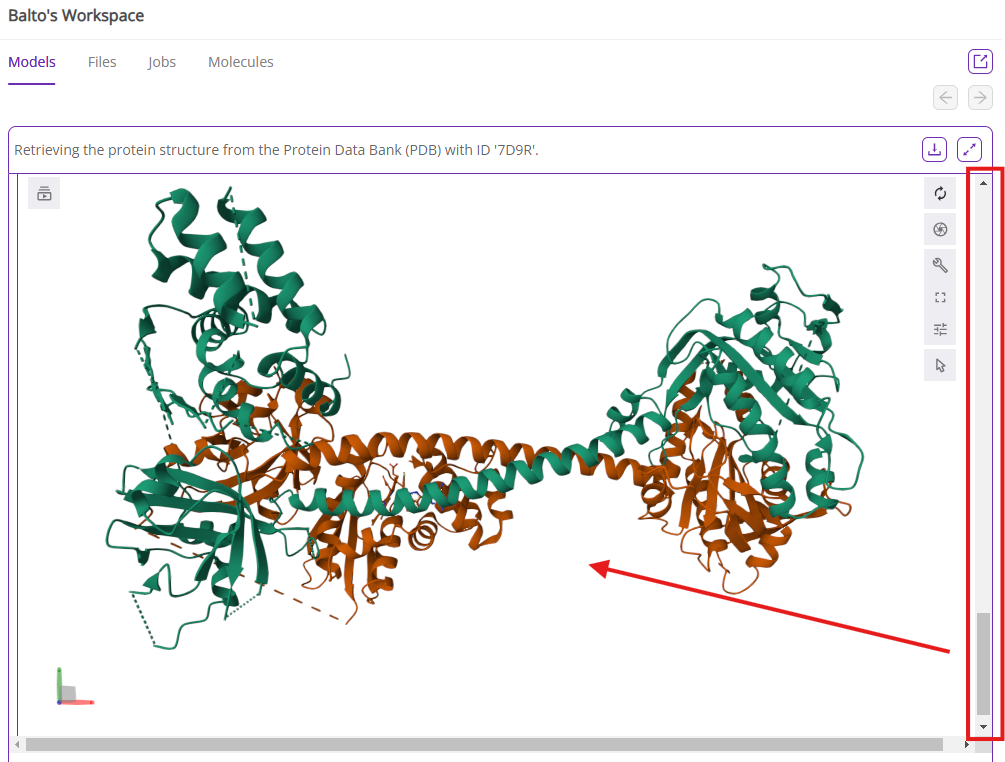
Task: Go to next model with right arrow
Action: (x=980, y=97)
